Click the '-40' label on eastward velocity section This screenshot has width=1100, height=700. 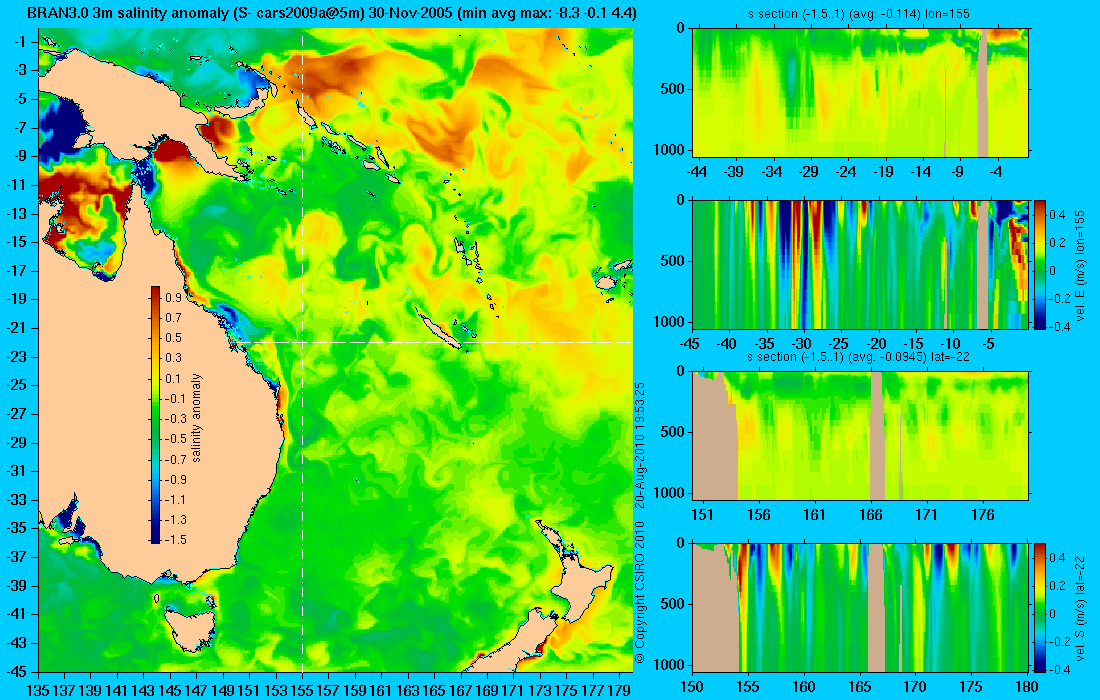(x=727, y=344)
